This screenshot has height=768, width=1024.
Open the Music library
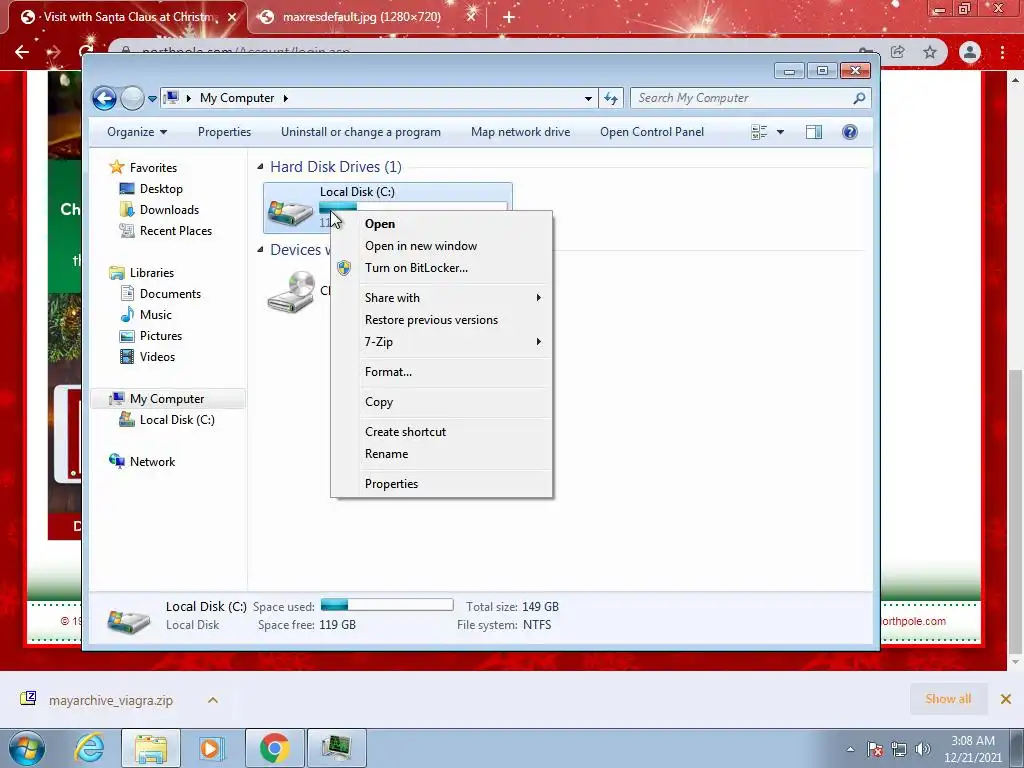click(155, 315)
